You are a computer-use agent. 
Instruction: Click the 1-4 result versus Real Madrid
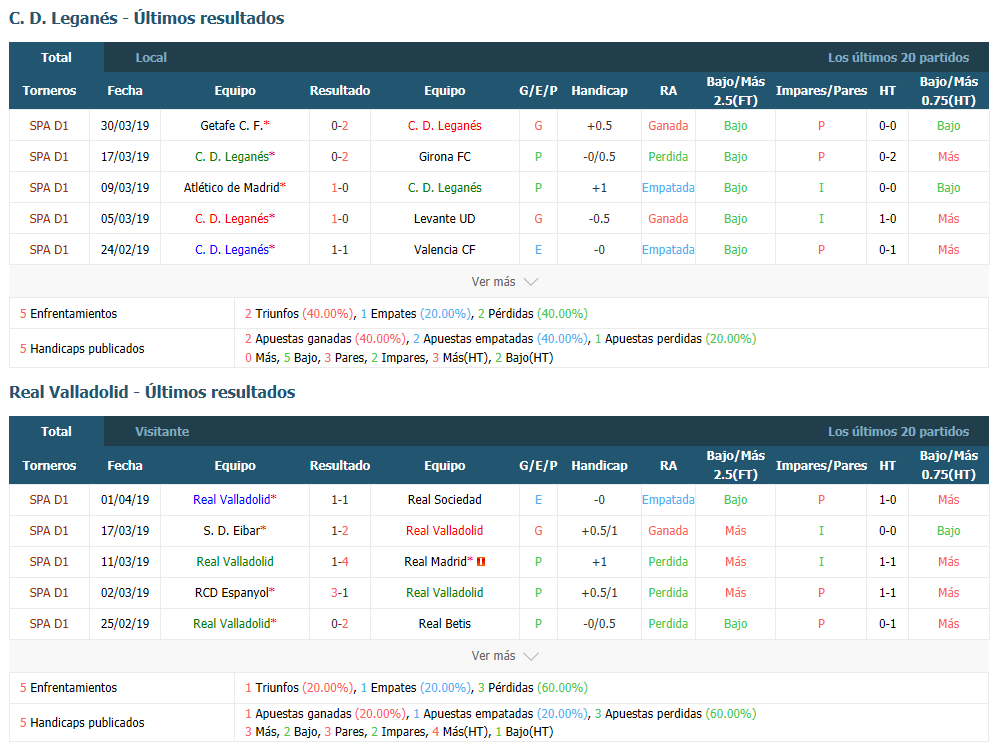(340, 561)
